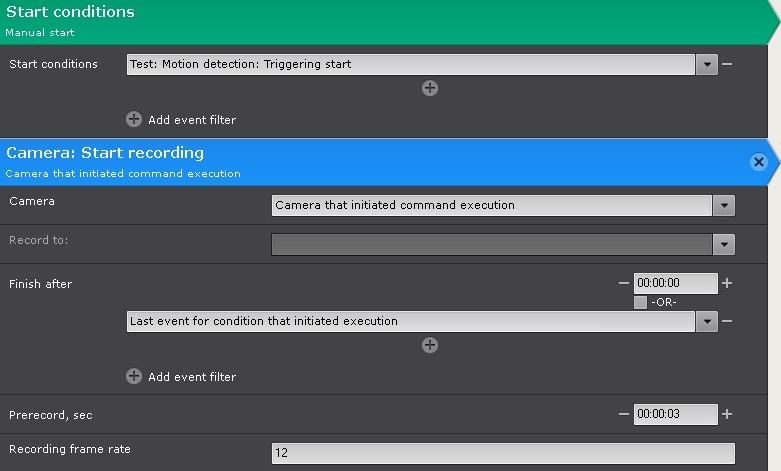
Task: Enable the -OR- checkbox
Action: pyautogui.click(x=640, y=302)
